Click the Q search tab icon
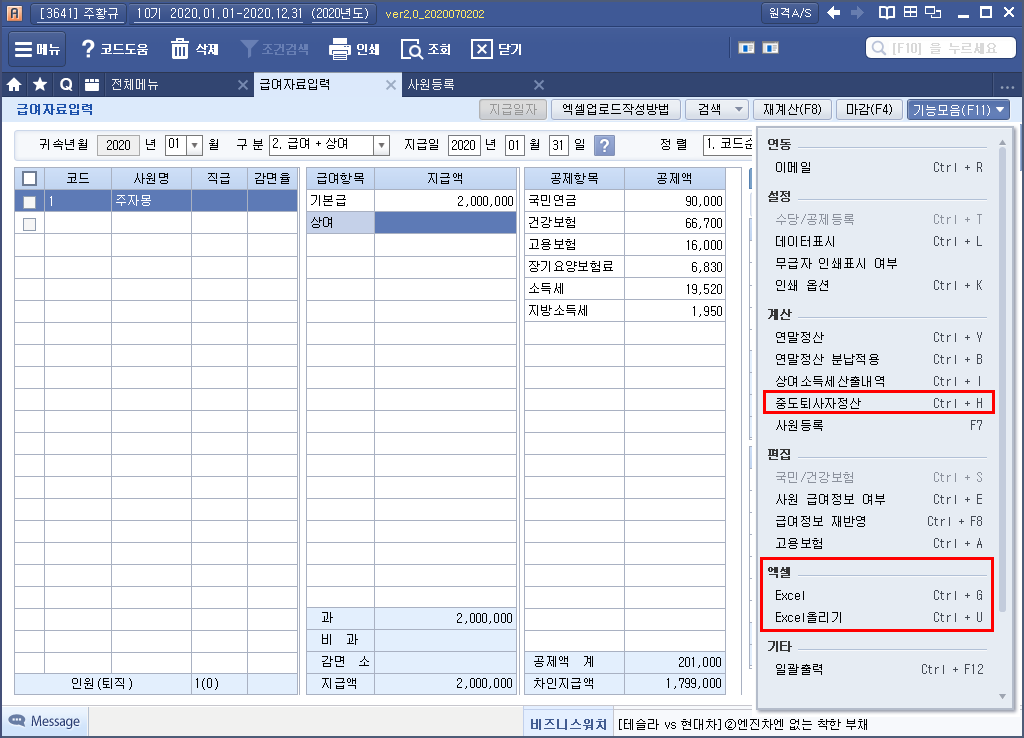Viewport: 1024px width, 738px height. pos(66,84)
